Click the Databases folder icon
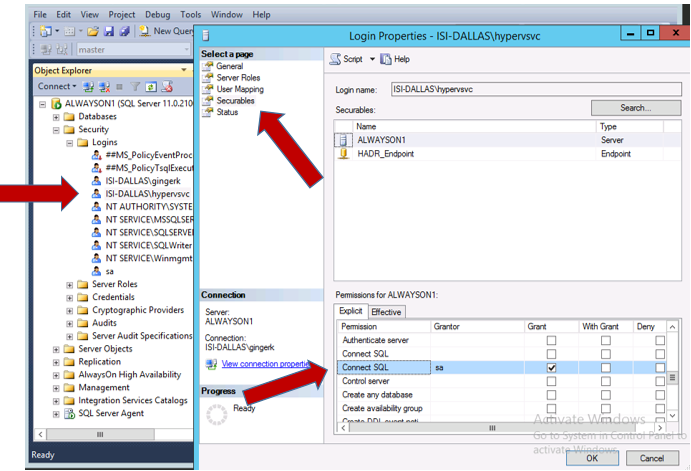The width and height of the screenshot is (691, 471). (x=69, y=116)
